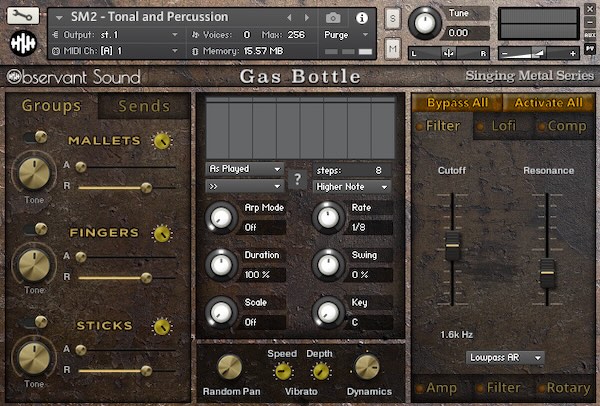Turn the Random Pan knob
The image size is (600, 406).
230,367
